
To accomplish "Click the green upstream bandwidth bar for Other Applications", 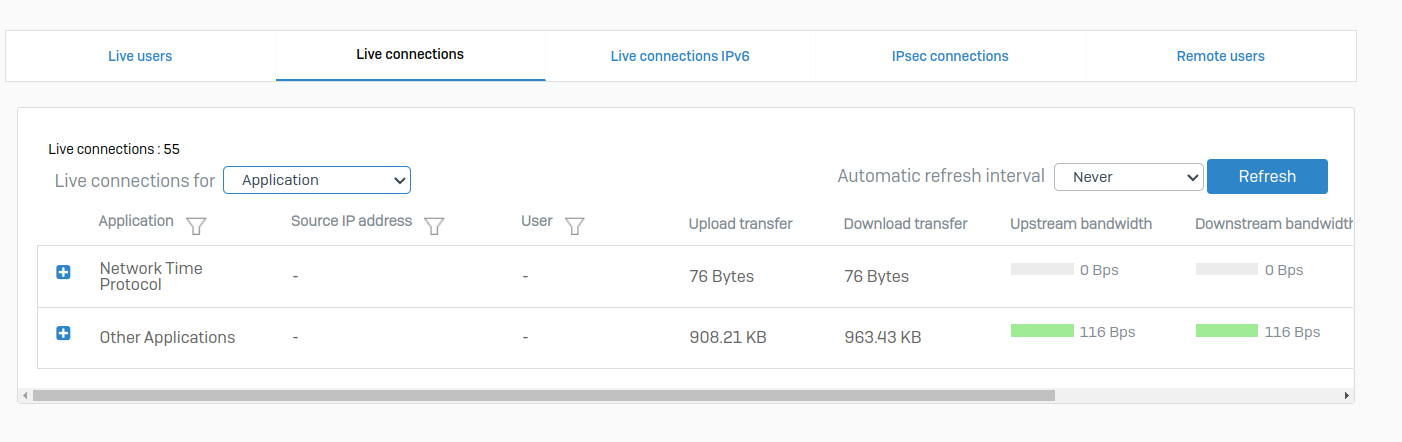I will (1042, 331).
